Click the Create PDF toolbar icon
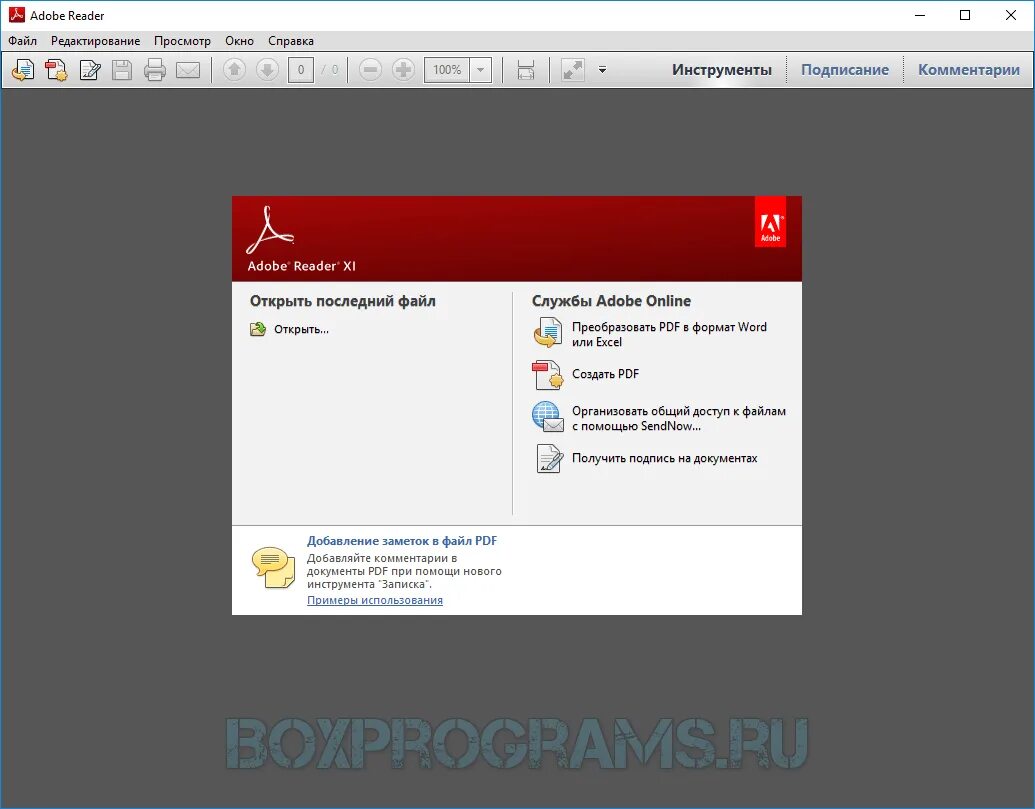Viewport: 1035px width, 809px height. pyautogui.click(x=56, y=70)
